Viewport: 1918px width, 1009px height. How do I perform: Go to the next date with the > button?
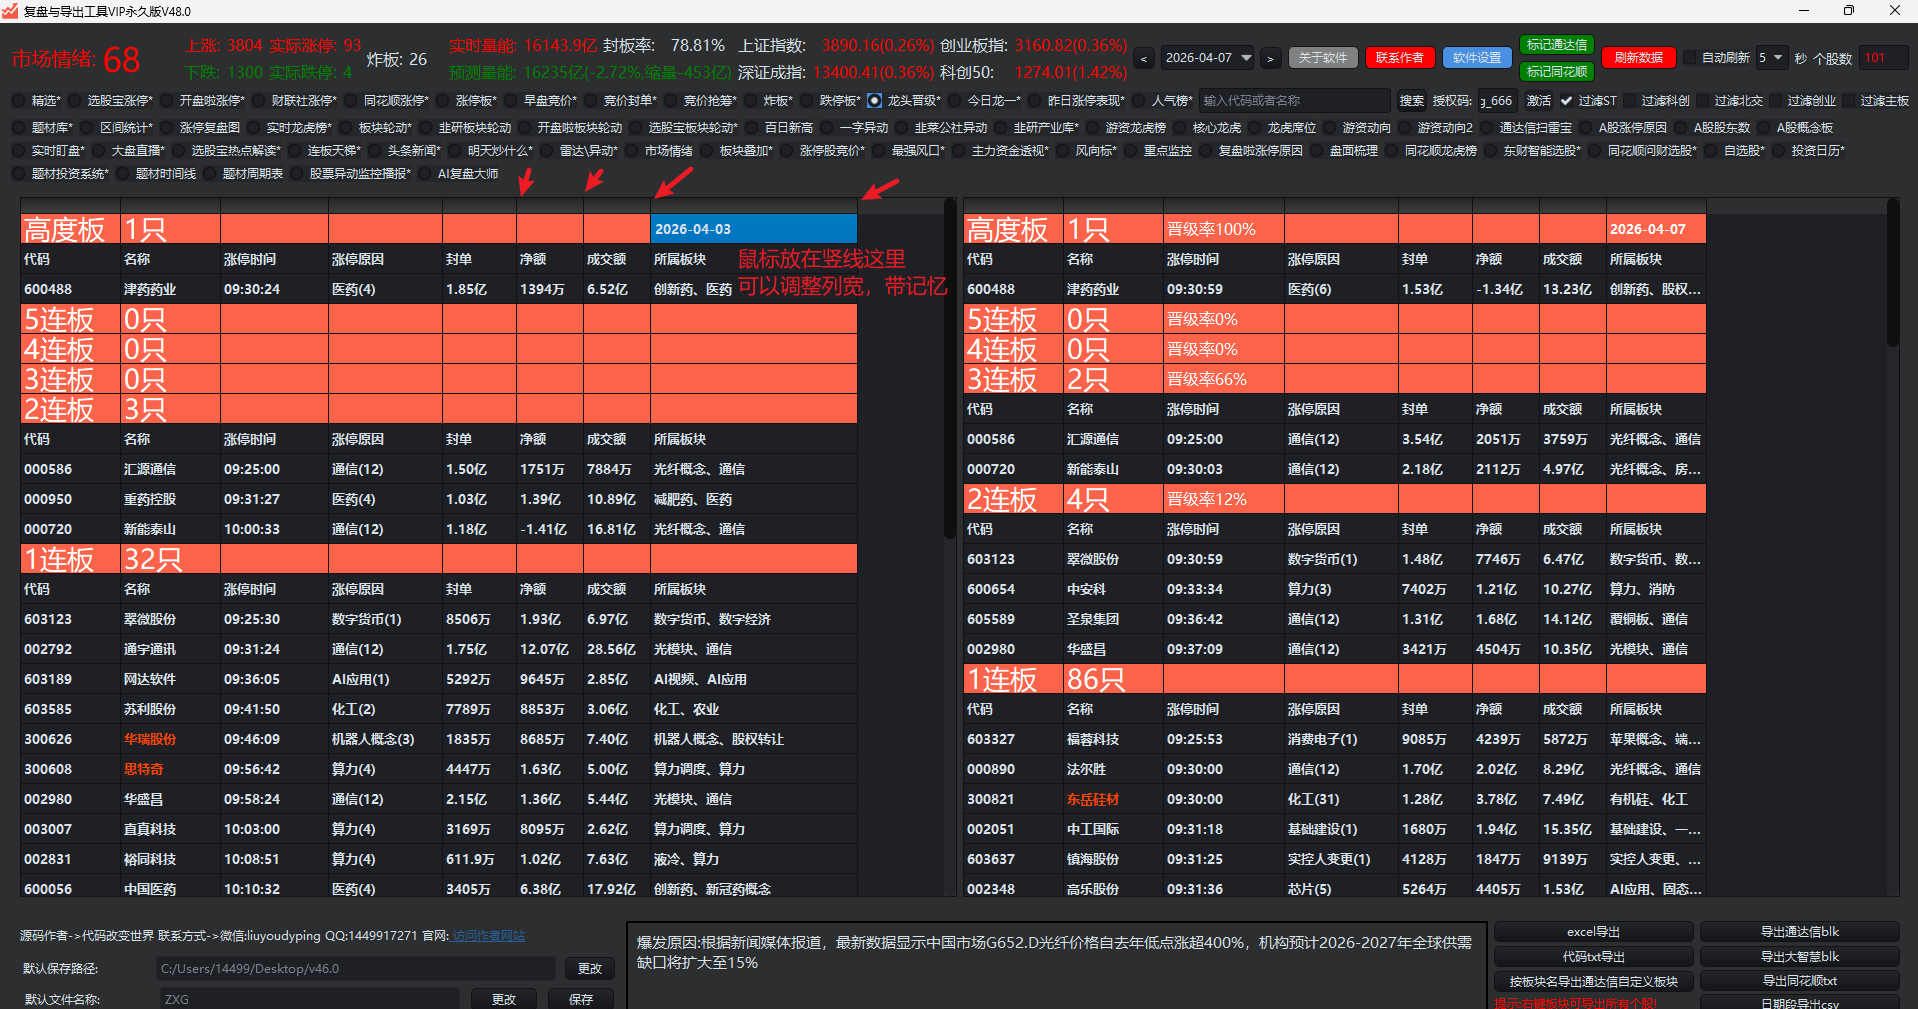(x=1270, y=59)
